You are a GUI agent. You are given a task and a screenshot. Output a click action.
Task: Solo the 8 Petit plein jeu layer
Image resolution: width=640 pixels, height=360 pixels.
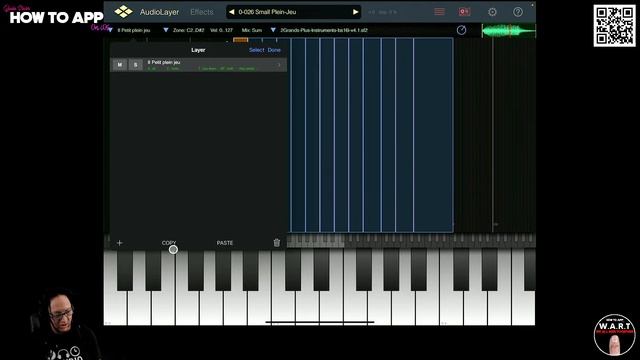(x=136, y=64)
